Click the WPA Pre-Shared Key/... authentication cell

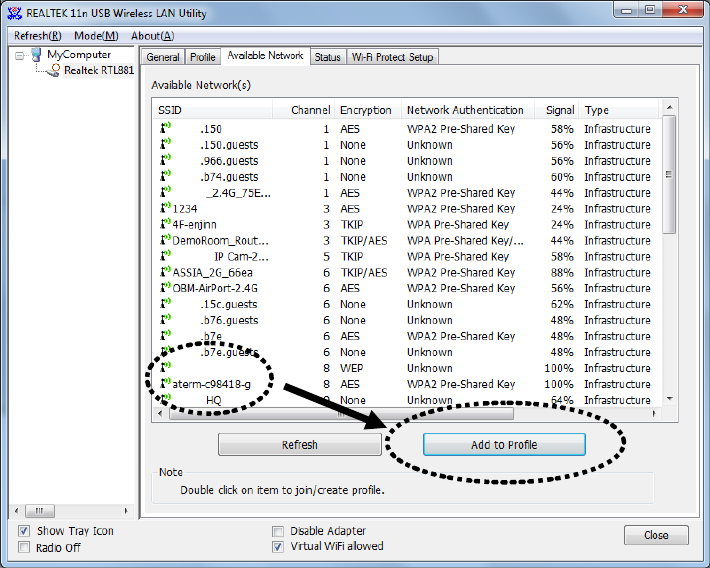(x=465, y=241)
